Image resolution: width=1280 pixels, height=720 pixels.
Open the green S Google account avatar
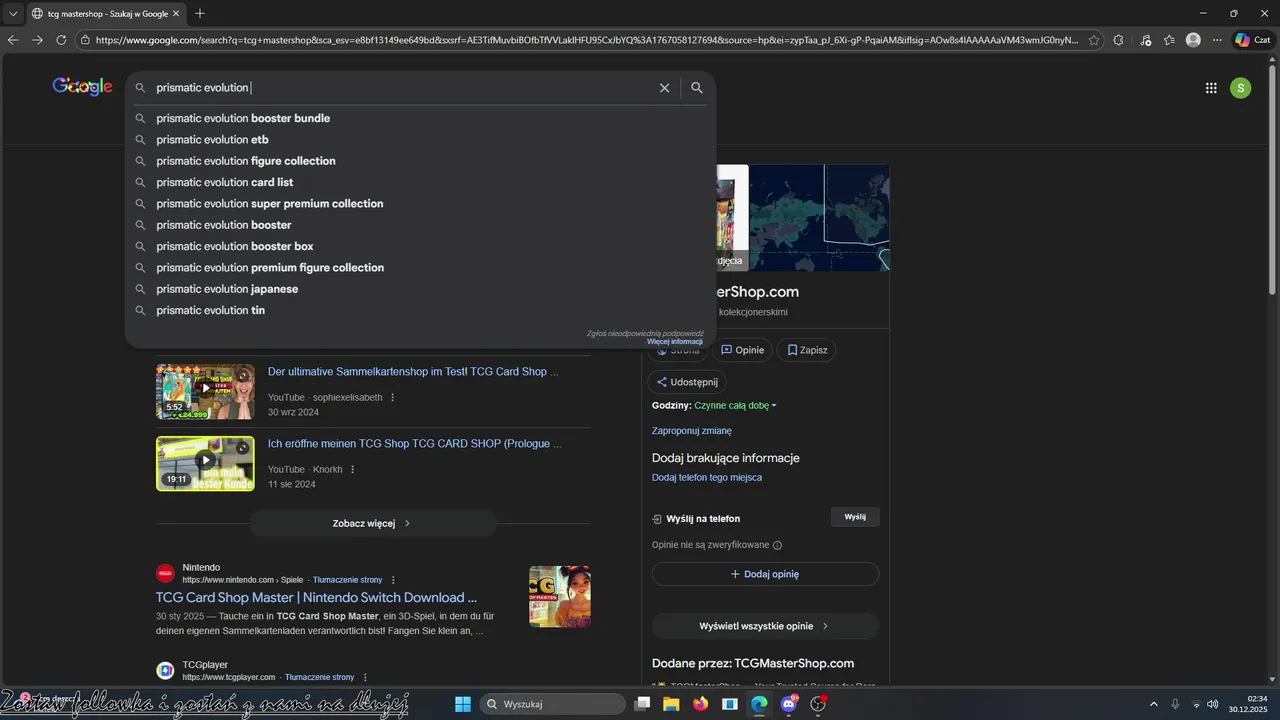click(x=1240, y=88)
